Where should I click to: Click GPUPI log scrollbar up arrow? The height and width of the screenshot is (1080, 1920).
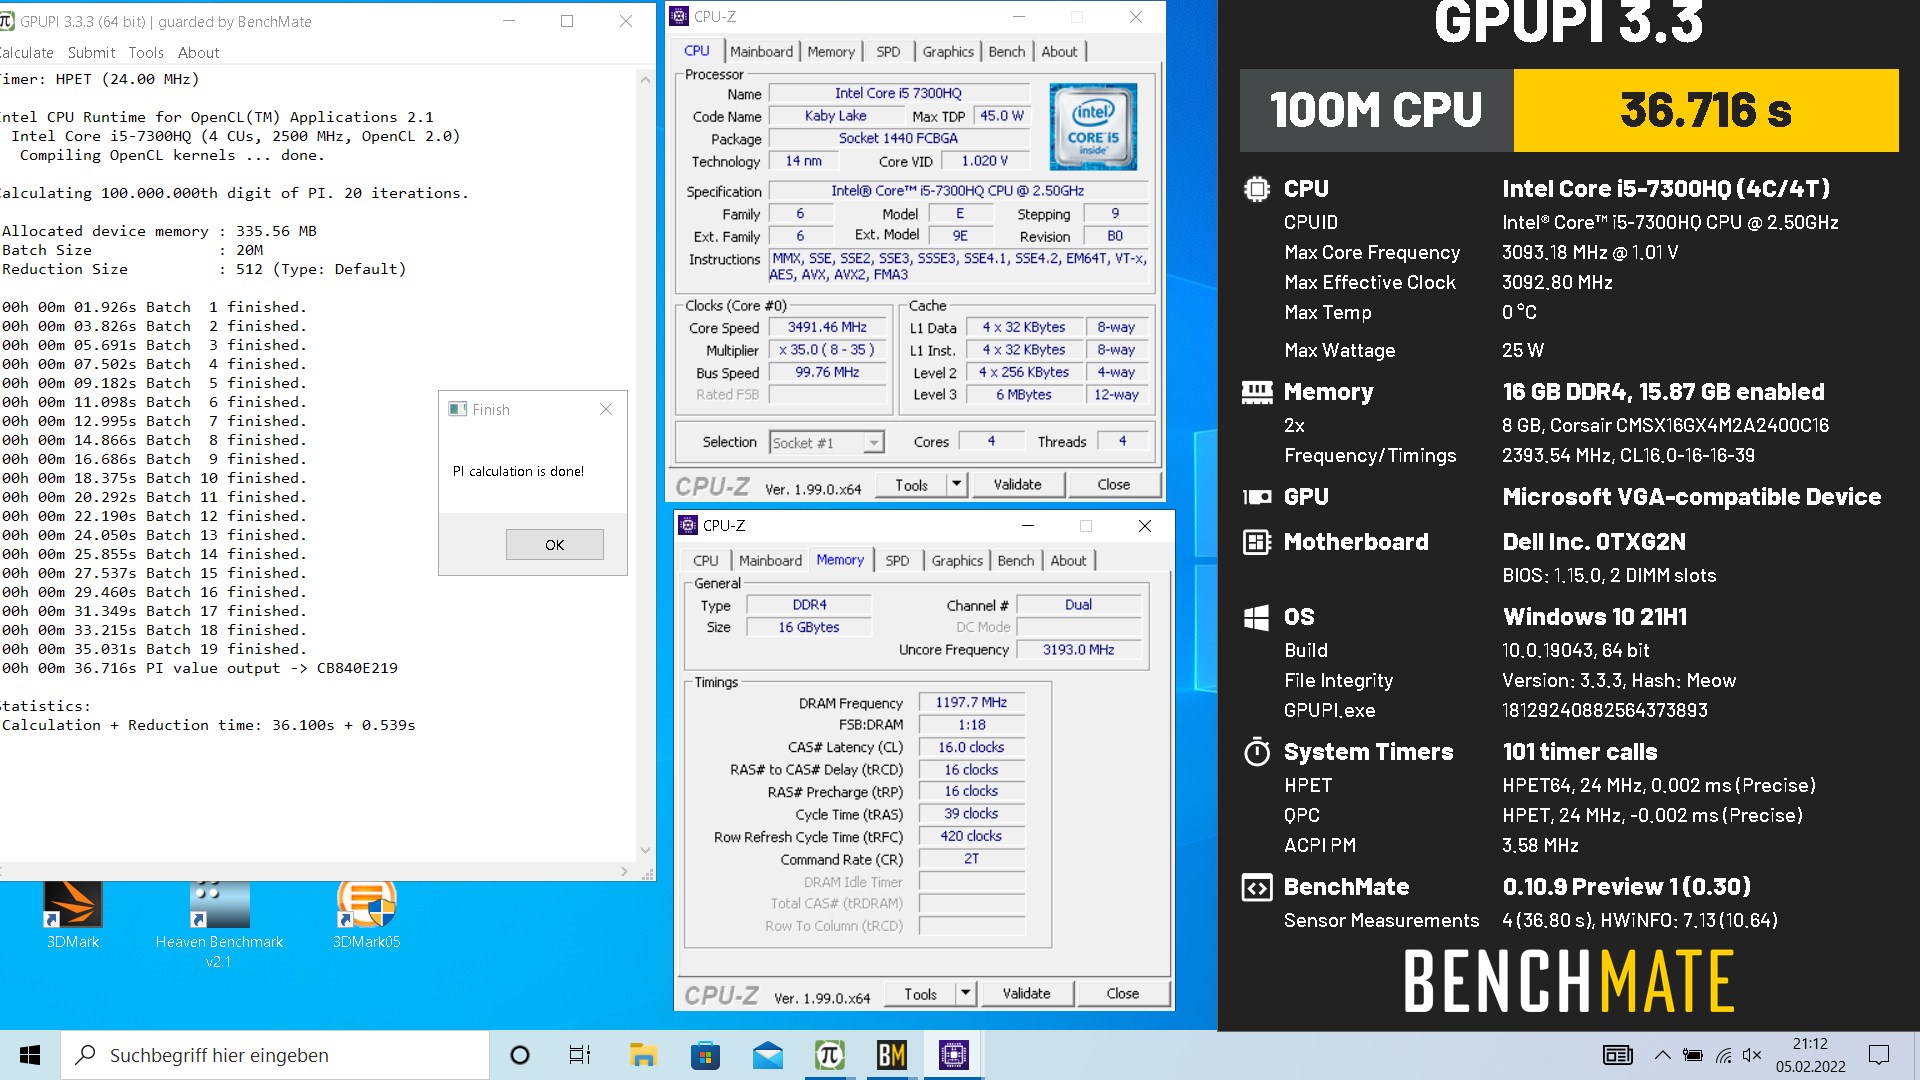point(645,79)
